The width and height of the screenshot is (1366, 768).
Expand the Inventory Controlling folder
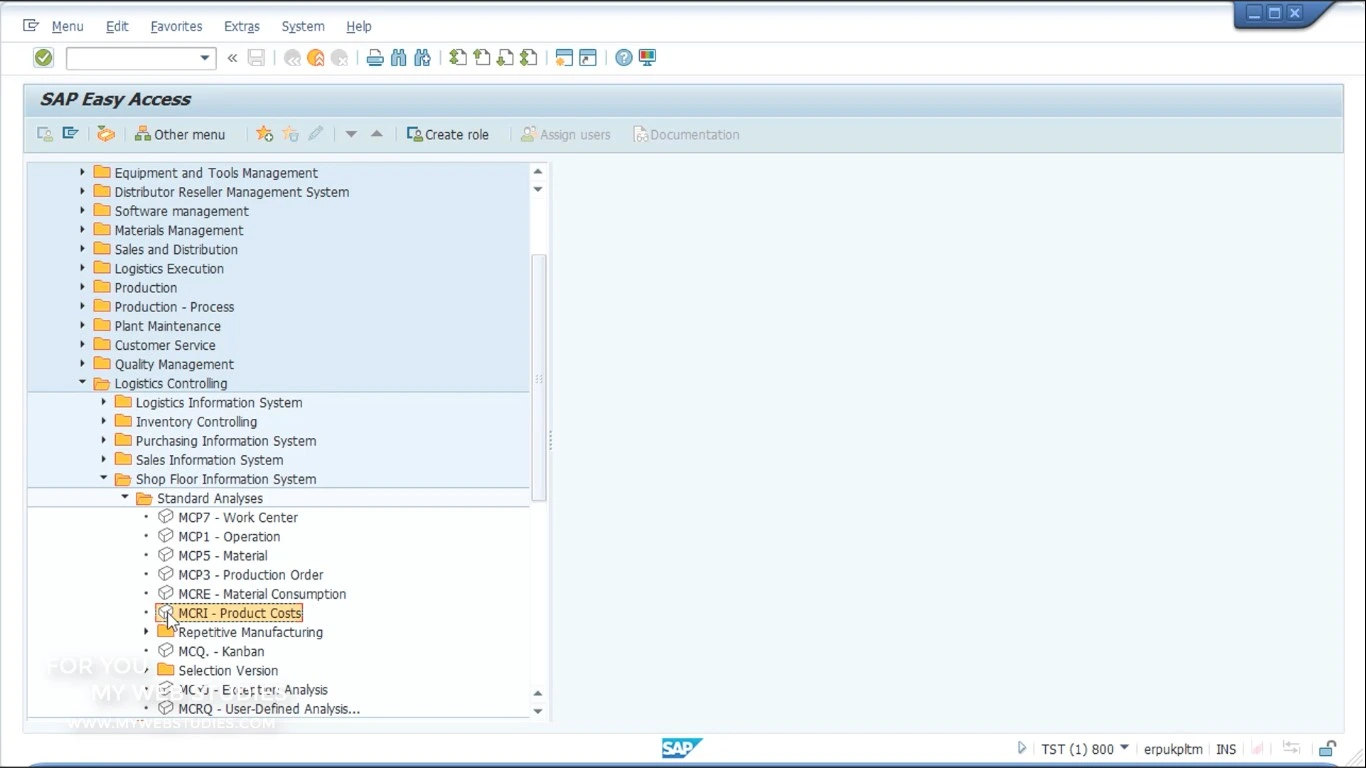[x=103, y=421]
